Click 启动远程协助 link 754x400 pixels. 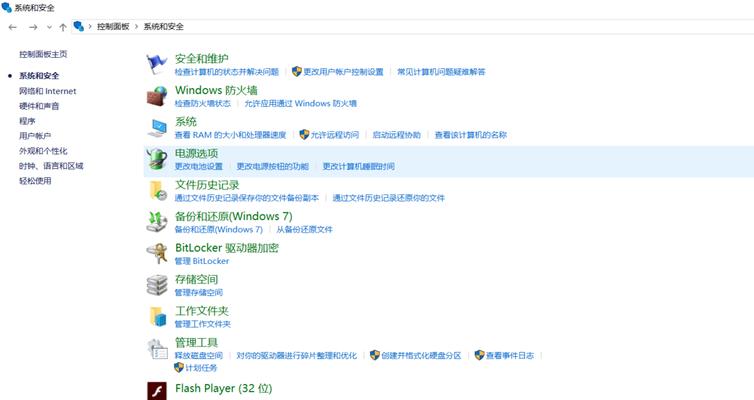tap(397, 135)
